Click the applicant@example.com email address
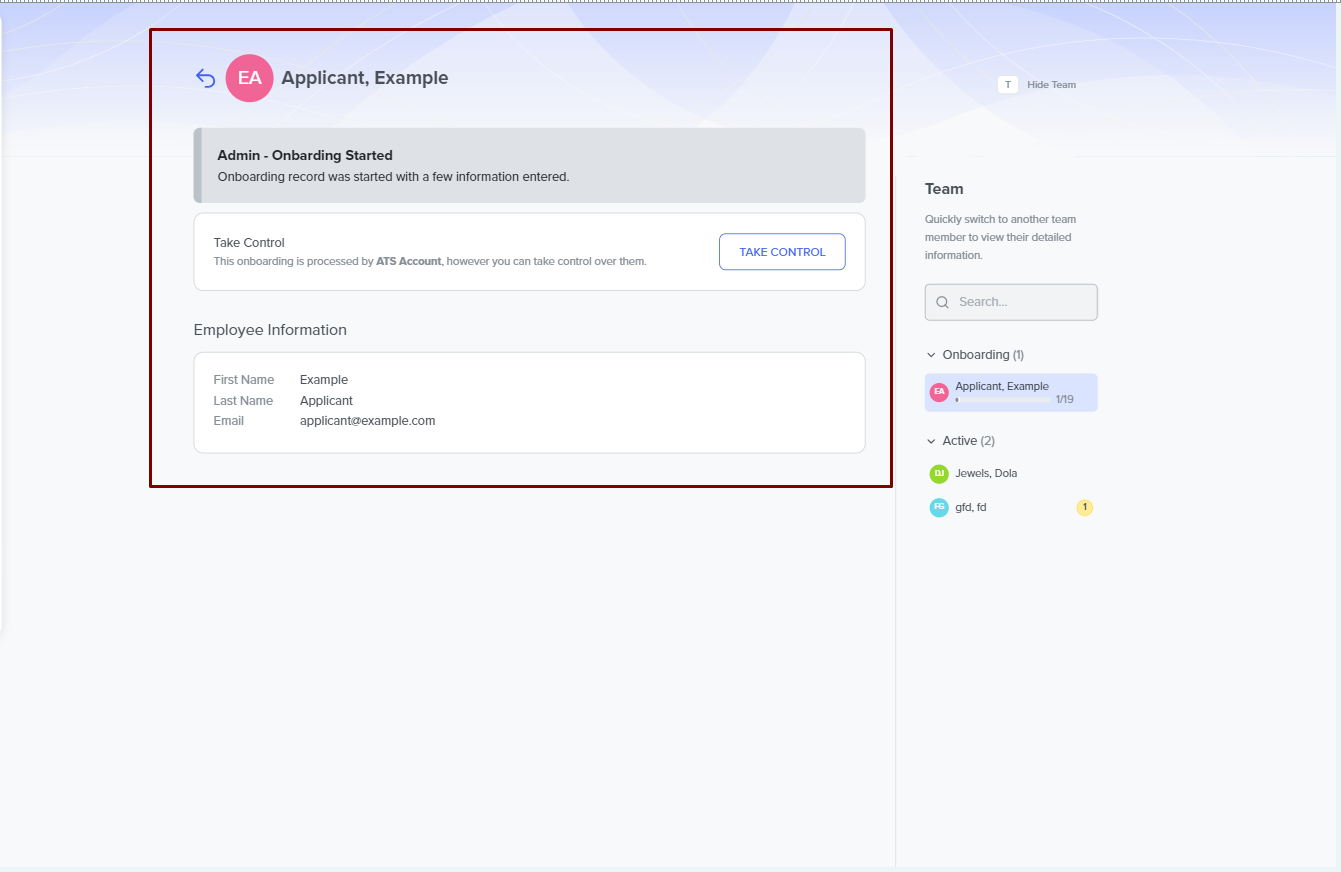The image size is (1341, 872). (367, 421)
